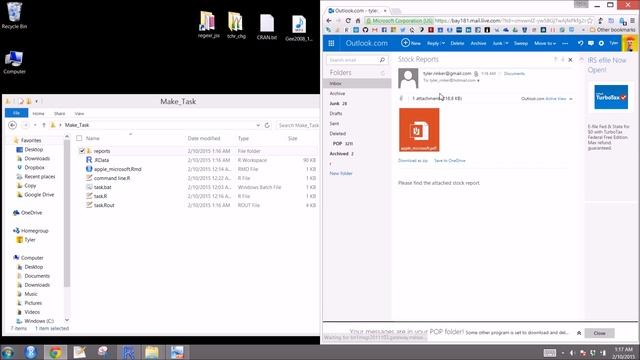
Task: Click the Chrome back arrow
Action: tap(329, 20)
